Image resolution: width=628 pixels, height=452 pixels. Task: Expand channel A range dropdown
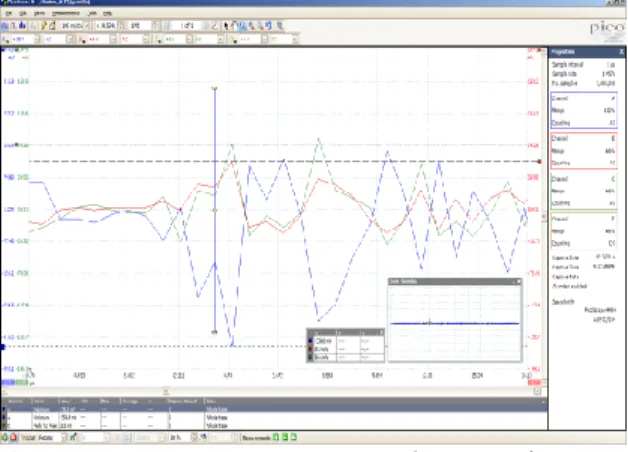pyautogui.click(x=37, y=39)
